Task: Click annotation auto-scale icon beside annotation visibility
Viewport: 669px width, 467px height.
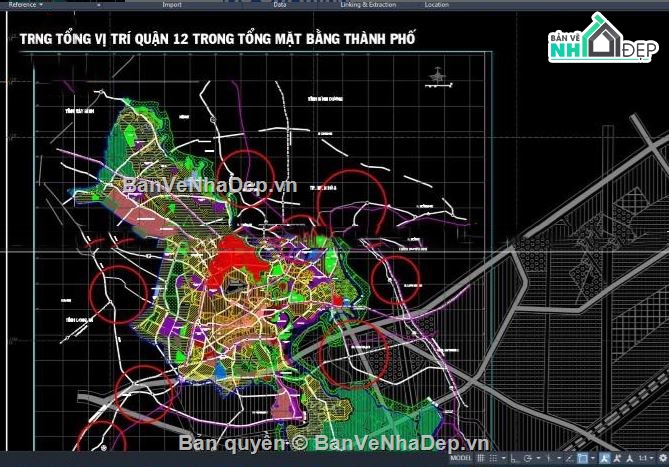Action: tap(616, 459)
